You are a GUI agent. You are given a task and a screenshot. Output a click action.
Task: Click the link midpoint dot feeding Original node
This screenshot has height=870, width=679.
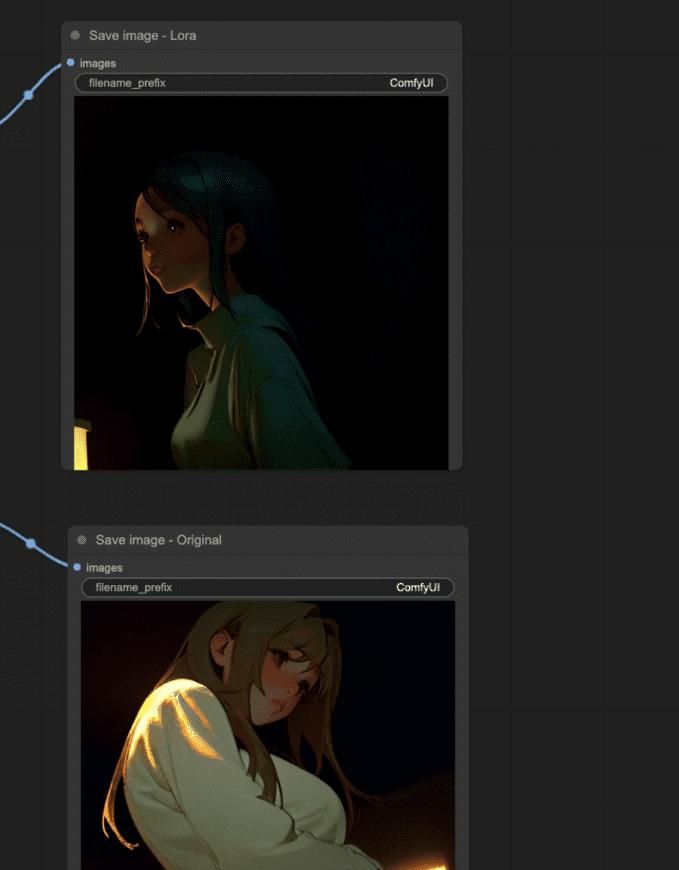[x=31, y=544]
